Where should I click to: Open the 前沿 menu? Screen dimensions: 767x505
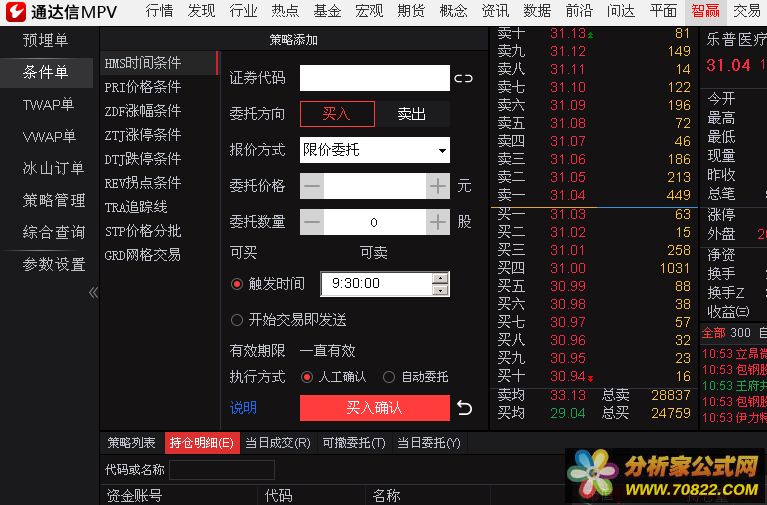coord(579,11)
